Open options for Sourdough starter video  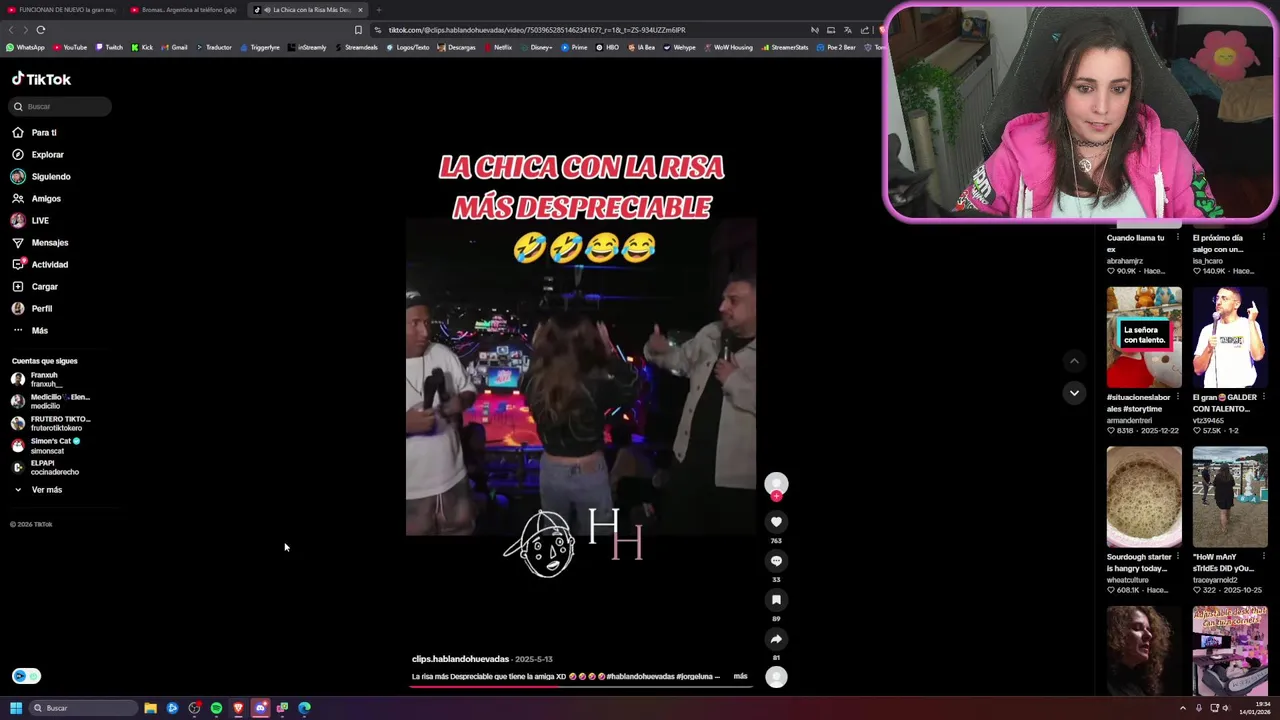coord(1177,557)
